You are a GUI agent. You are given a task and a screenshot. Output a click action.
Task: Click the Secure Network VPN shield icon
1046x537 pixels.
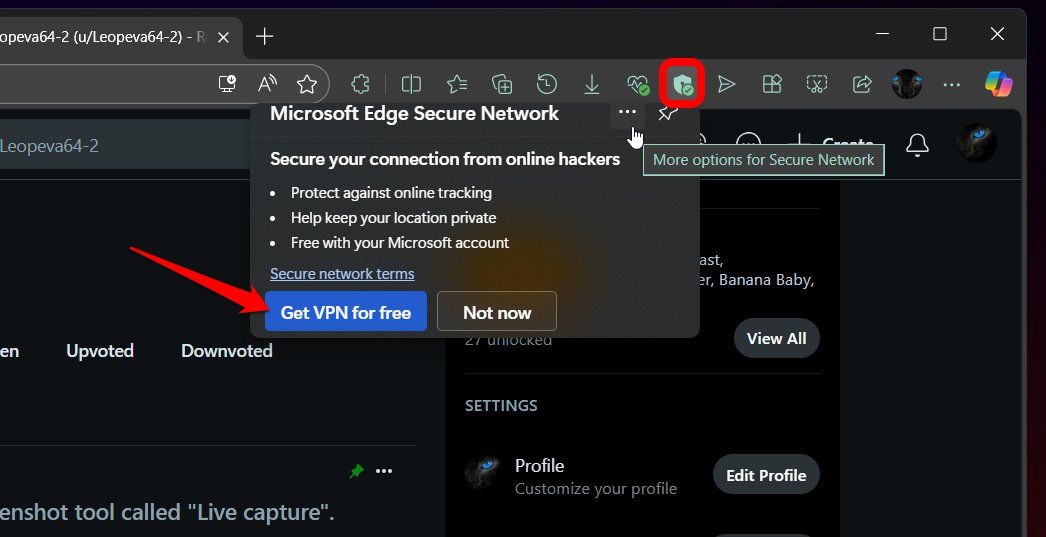683,84
